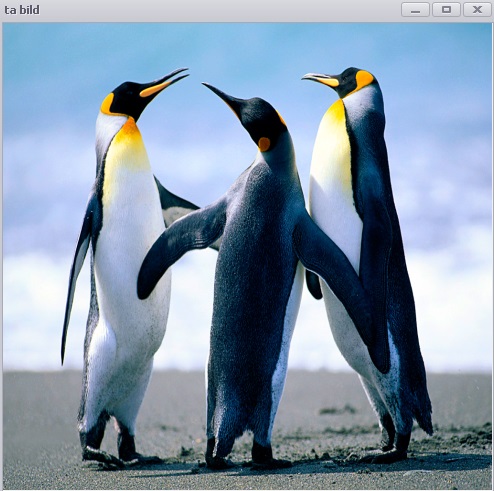The height and width of the screenshot is (491, 494).
Task: Click the left penguin's hanging flipper tip
Action: [x=64, y=347]
